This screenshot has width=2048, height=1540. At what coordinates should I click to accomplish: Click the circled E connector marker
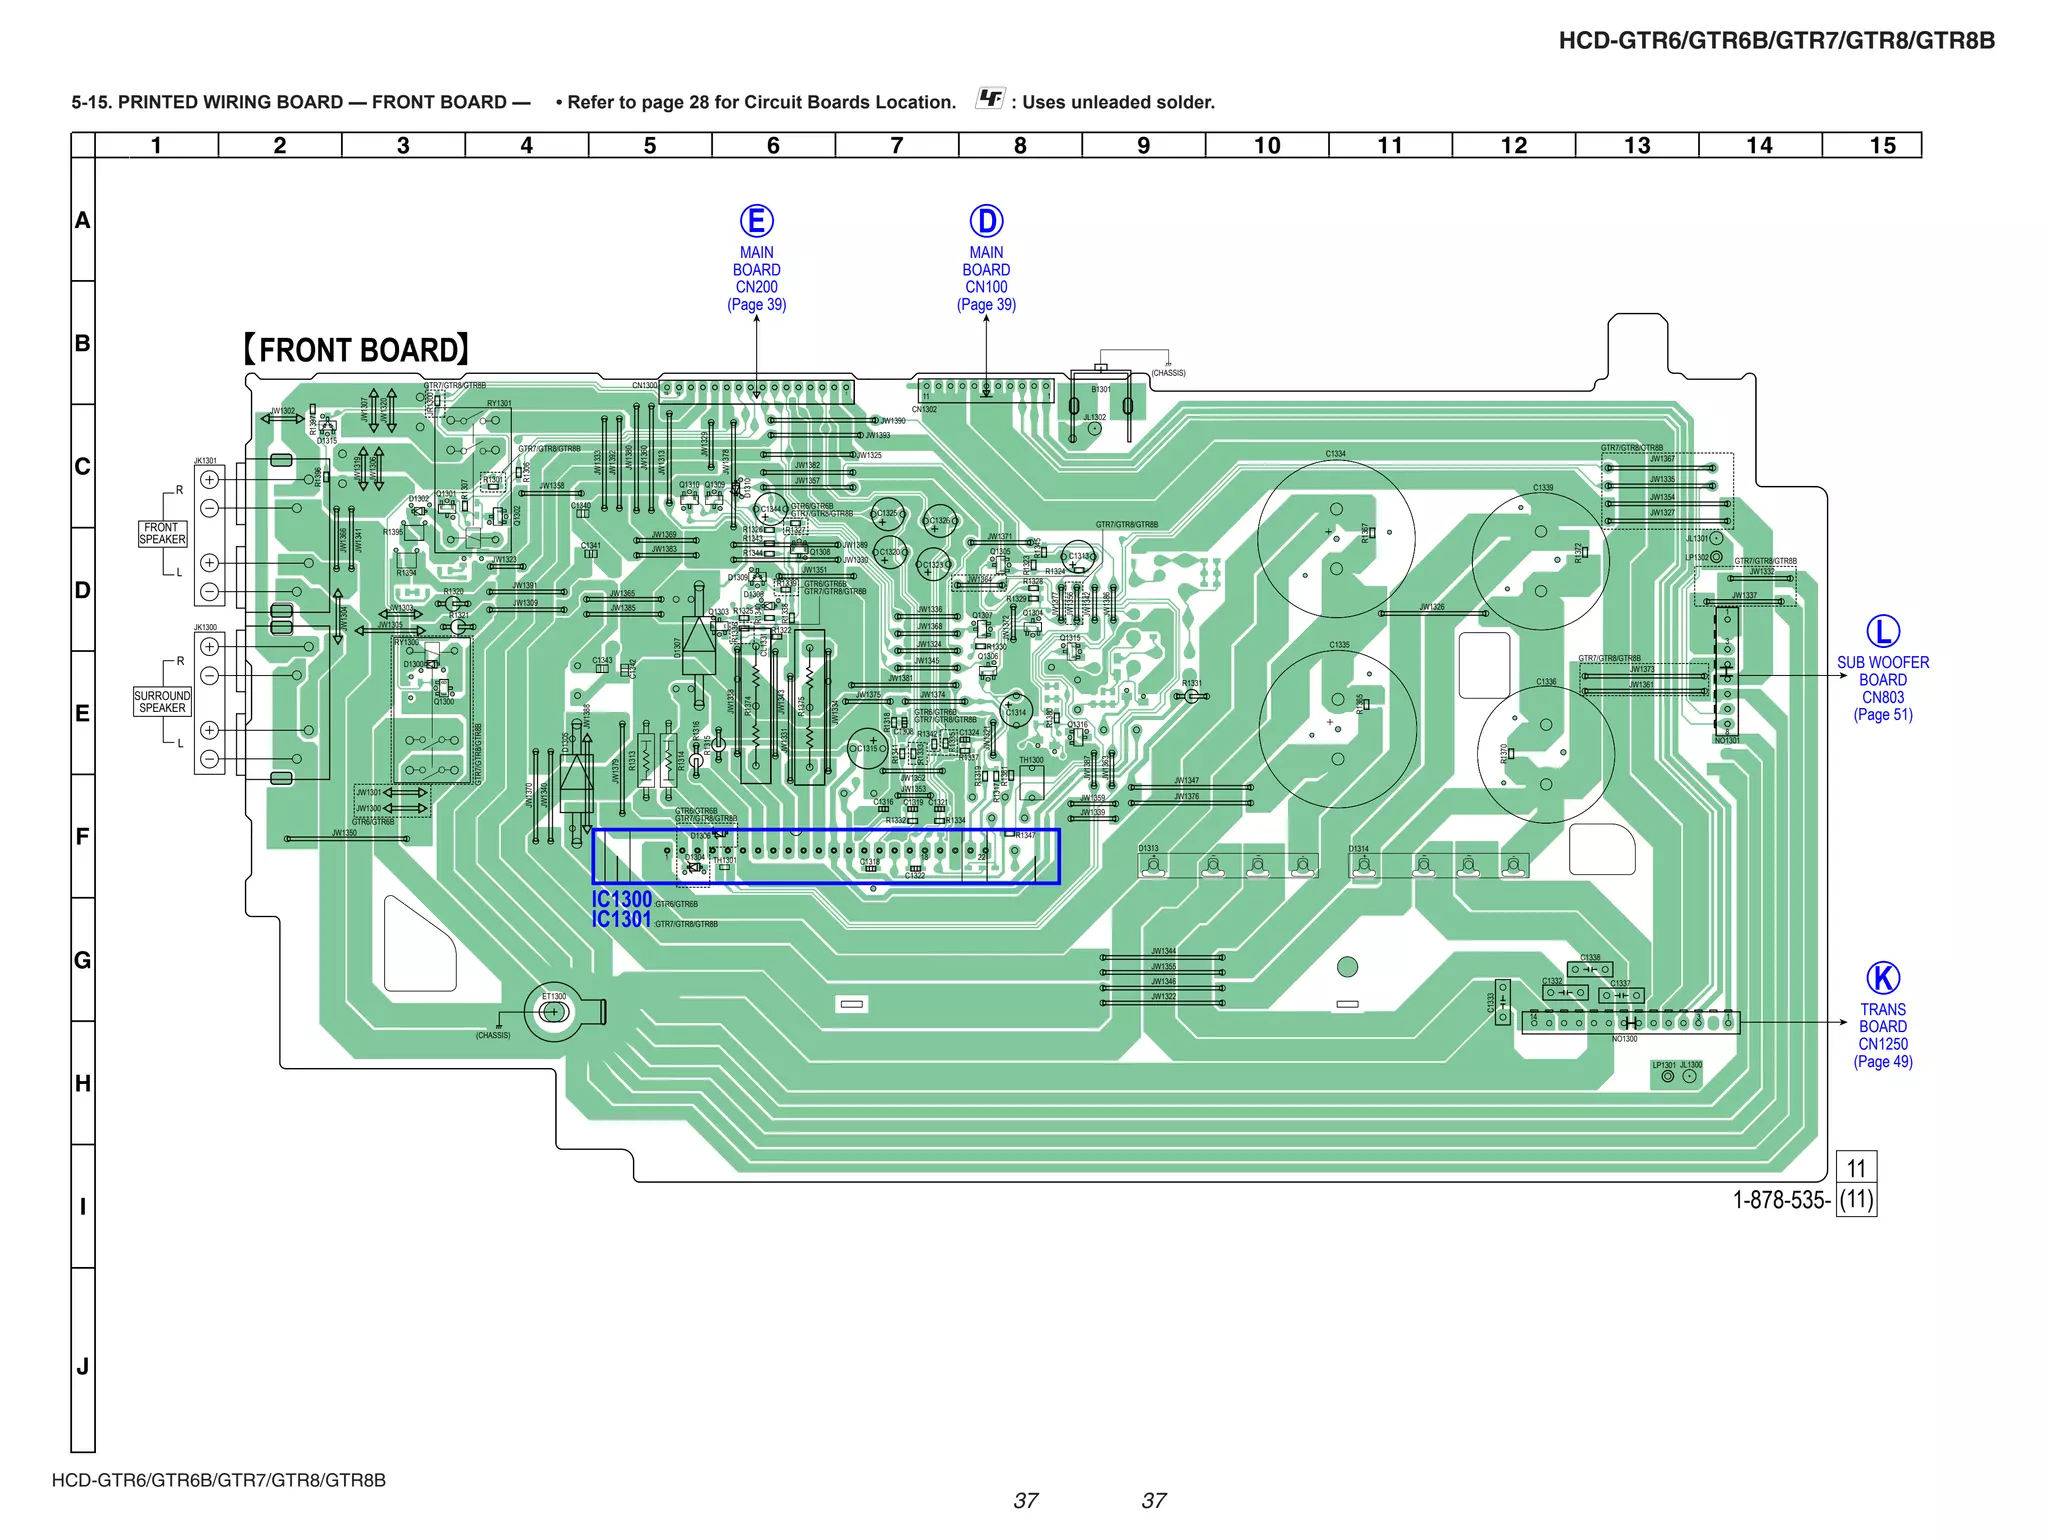coord(756,221)
